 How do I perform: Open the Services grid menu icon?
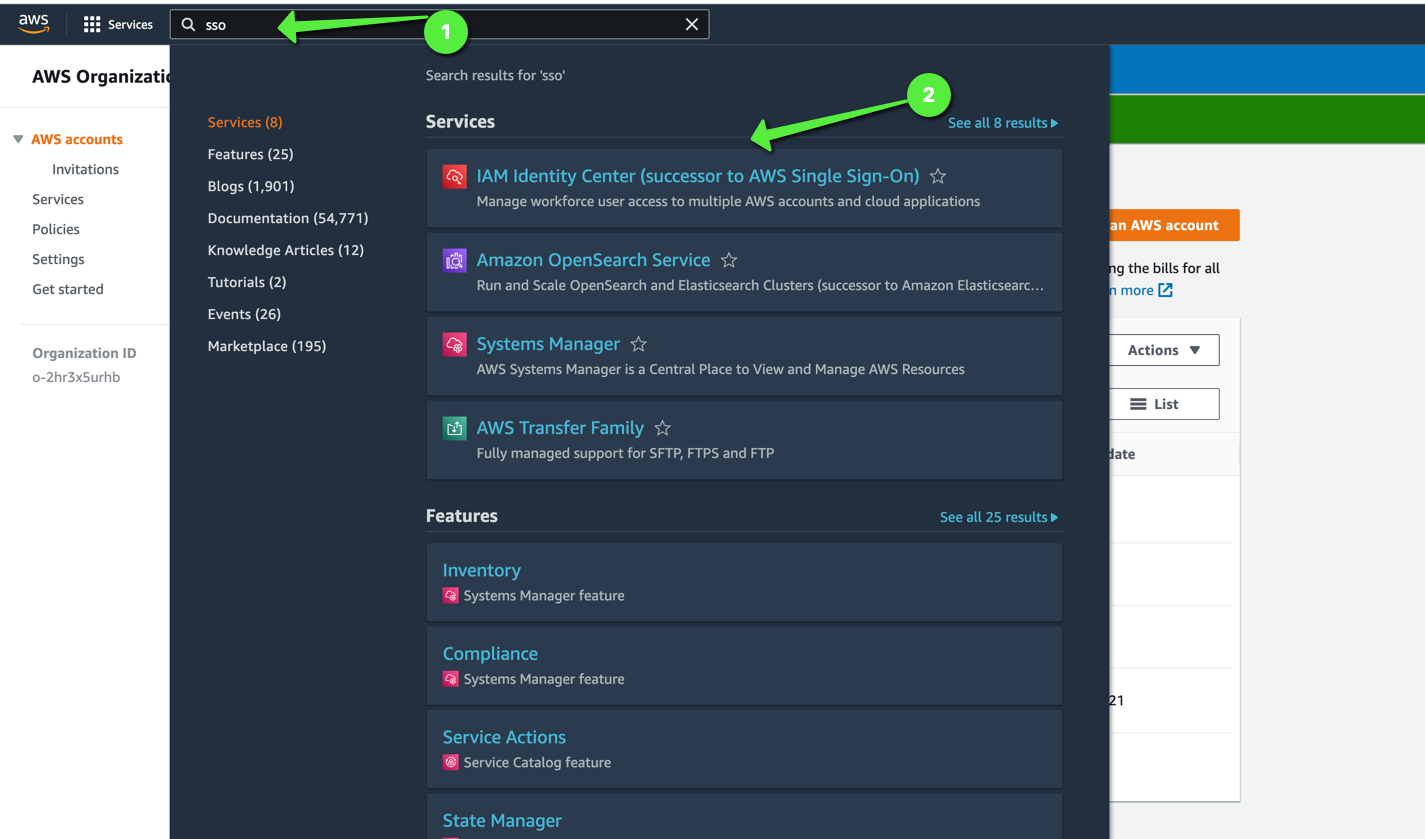(92, 25)
